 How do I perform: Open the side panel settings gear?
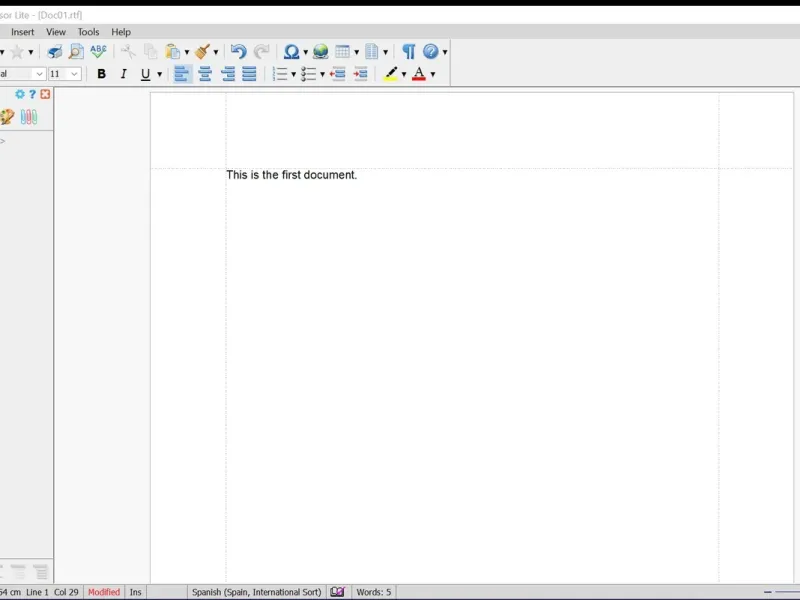click(19, 94)
